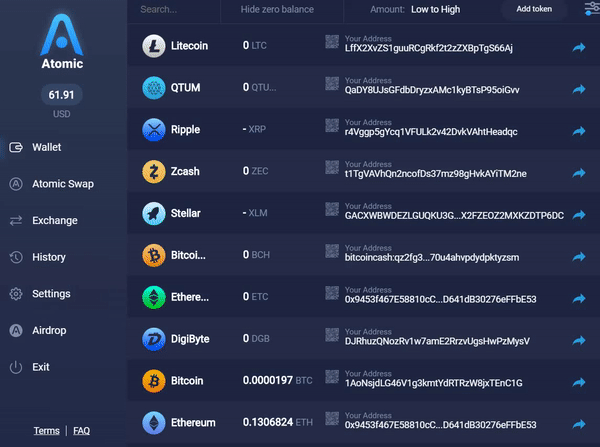Go to the Exchange section
The width and height of the screenshot is (600, 447).
43,220
